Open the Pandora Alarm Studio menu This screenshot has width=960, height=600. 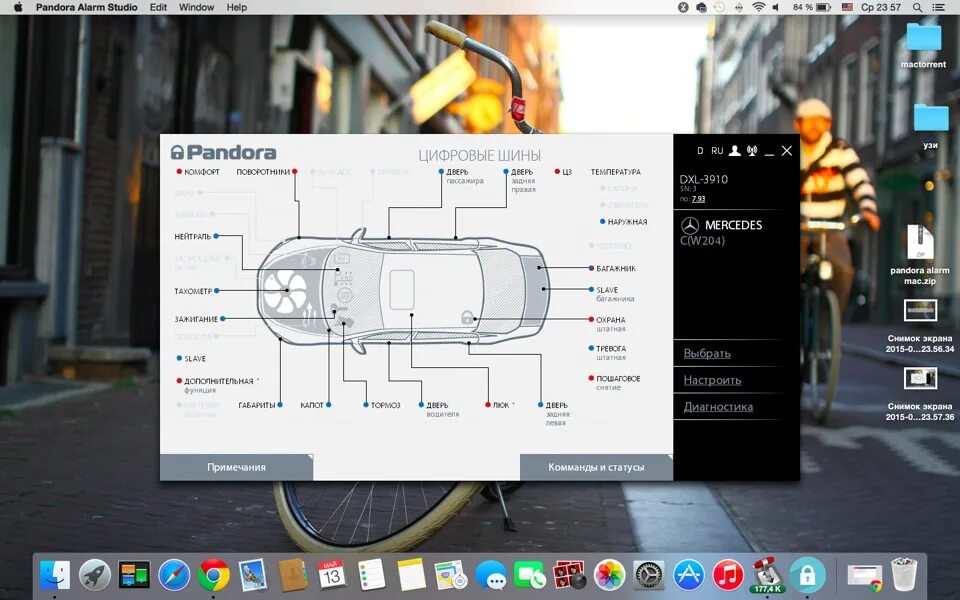pos(86,7)
